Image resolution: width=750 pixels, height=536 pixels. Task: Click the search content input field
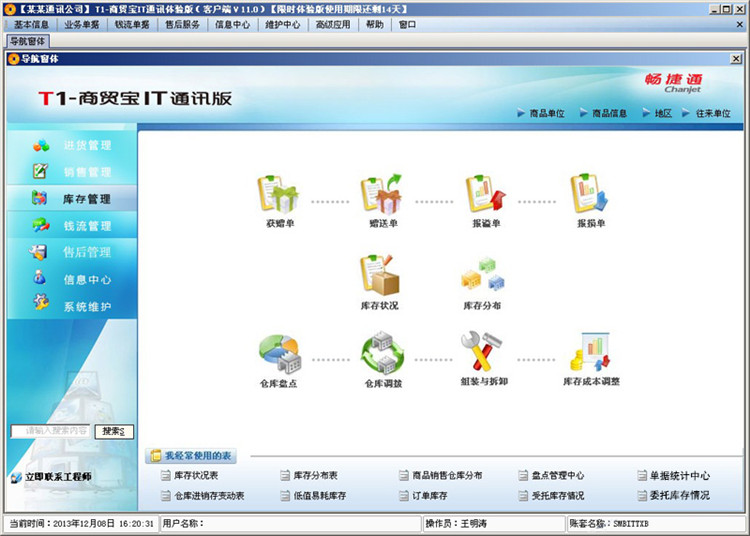[x=51, y=431]
